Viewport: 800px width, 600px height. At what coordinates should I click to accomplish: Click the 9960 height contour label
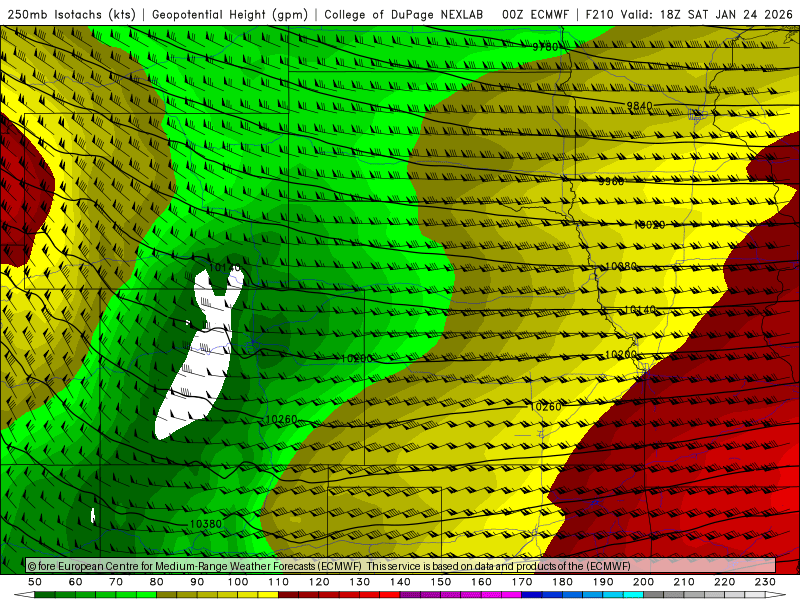611,181
